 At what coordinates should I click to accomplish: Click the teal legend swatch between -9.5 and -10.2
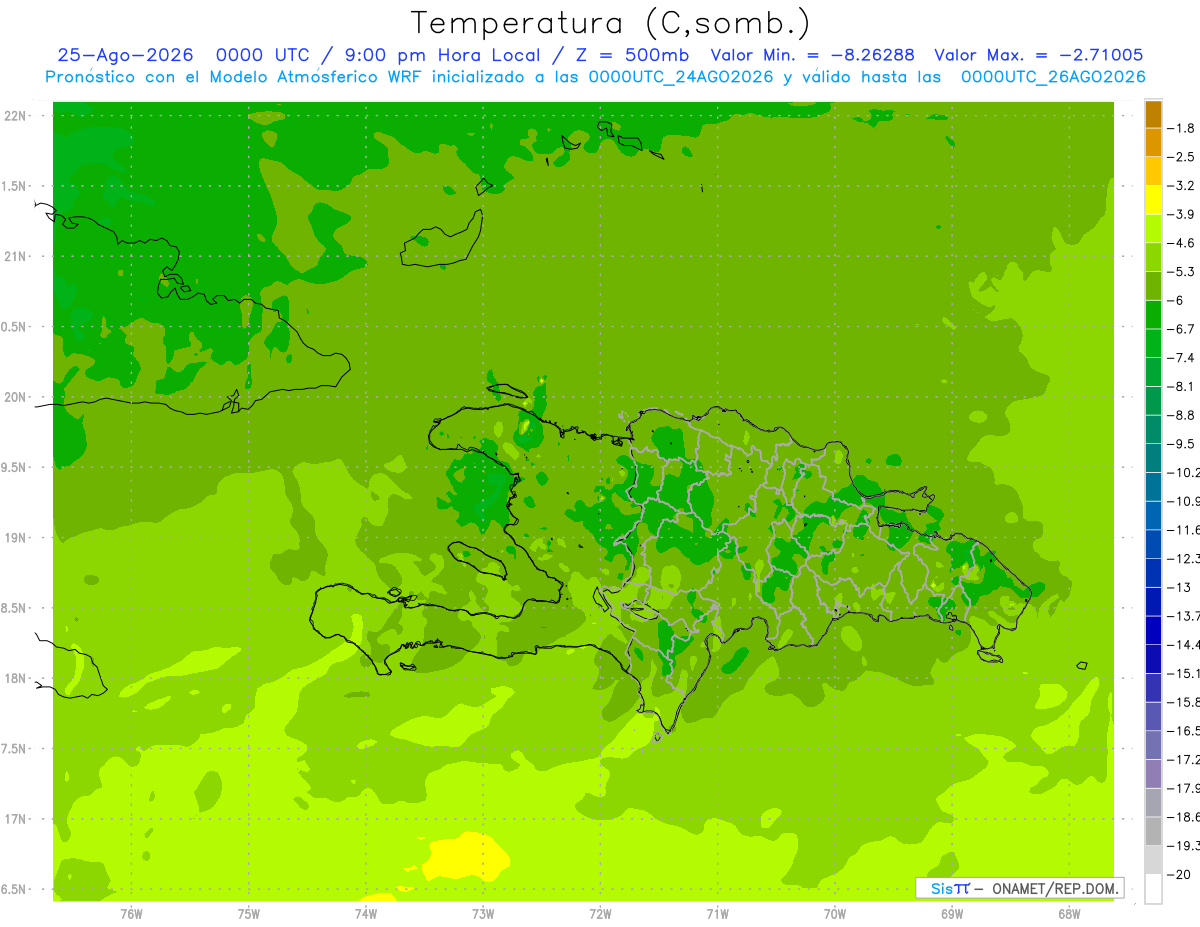[x=1153, y=458]
